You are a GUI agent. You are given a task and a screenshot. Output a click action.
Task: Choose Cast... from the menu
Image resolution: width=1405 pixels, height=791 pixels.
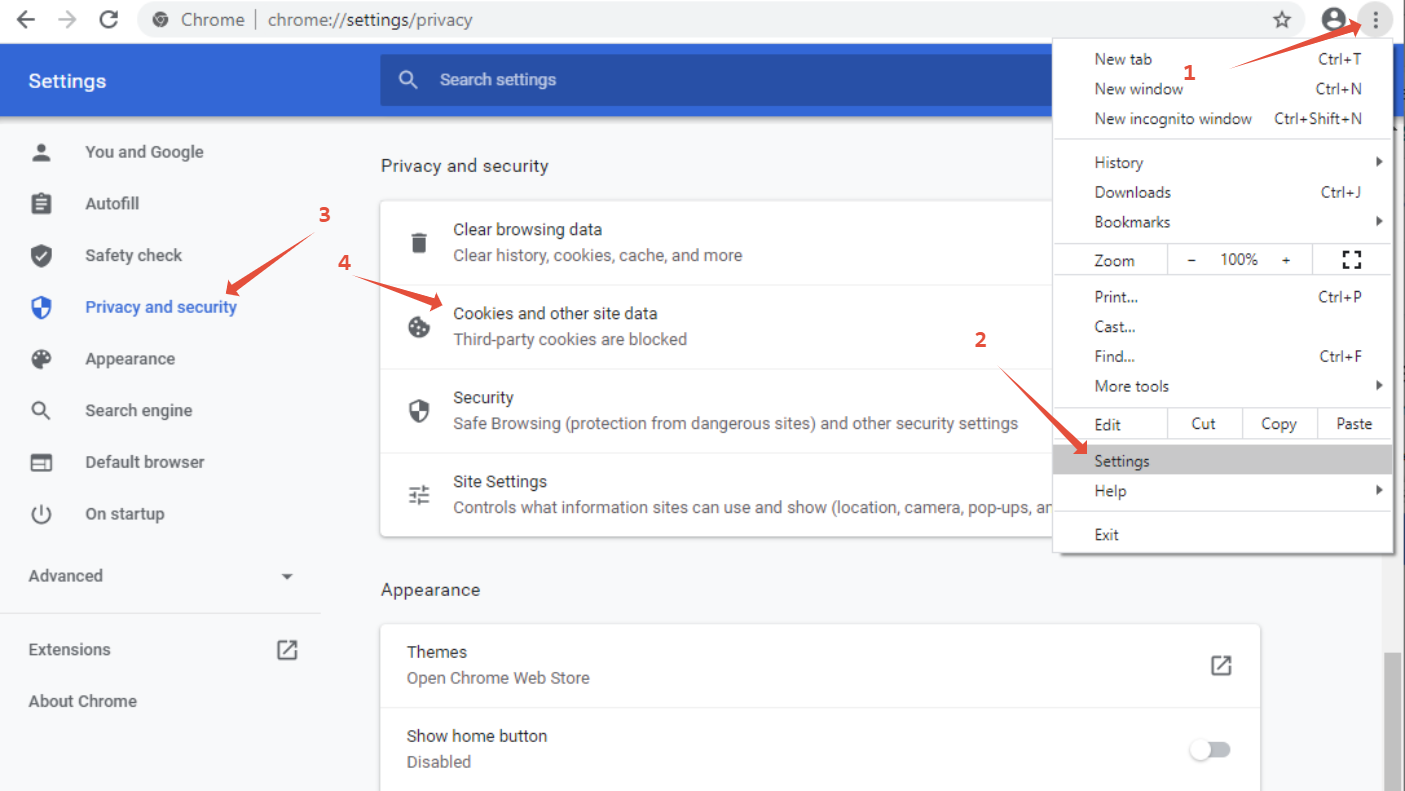pyautogui.click(x=1223, y=326)
